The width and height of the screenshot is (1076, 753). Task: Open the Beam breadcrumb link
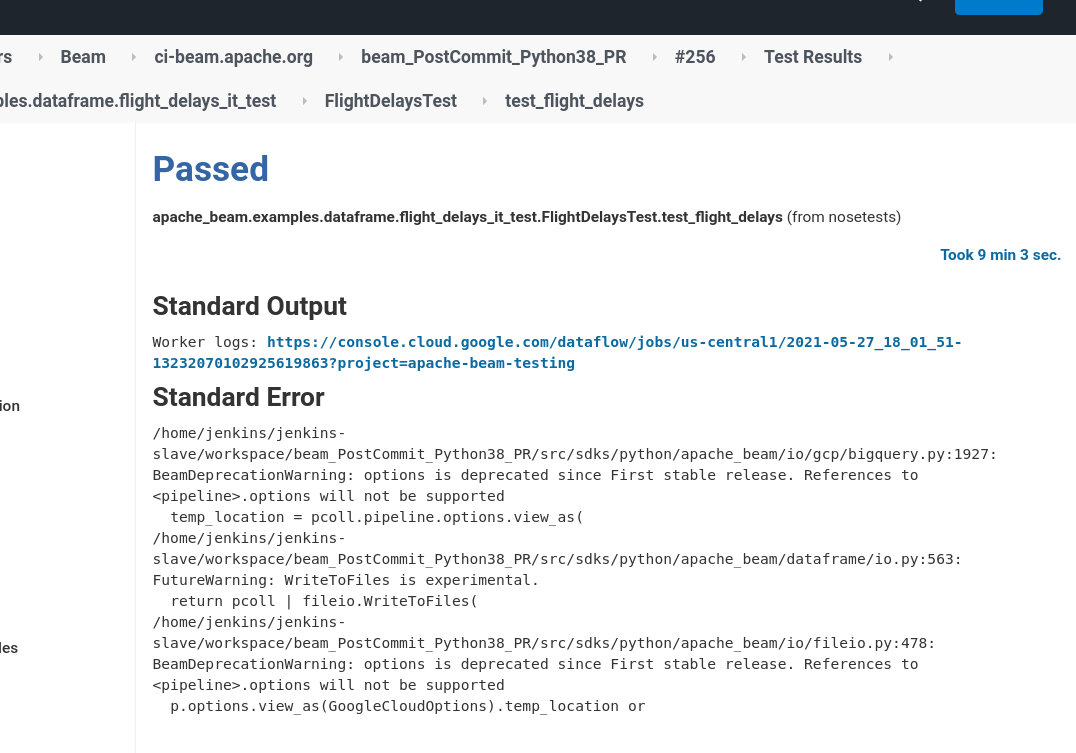83,57
